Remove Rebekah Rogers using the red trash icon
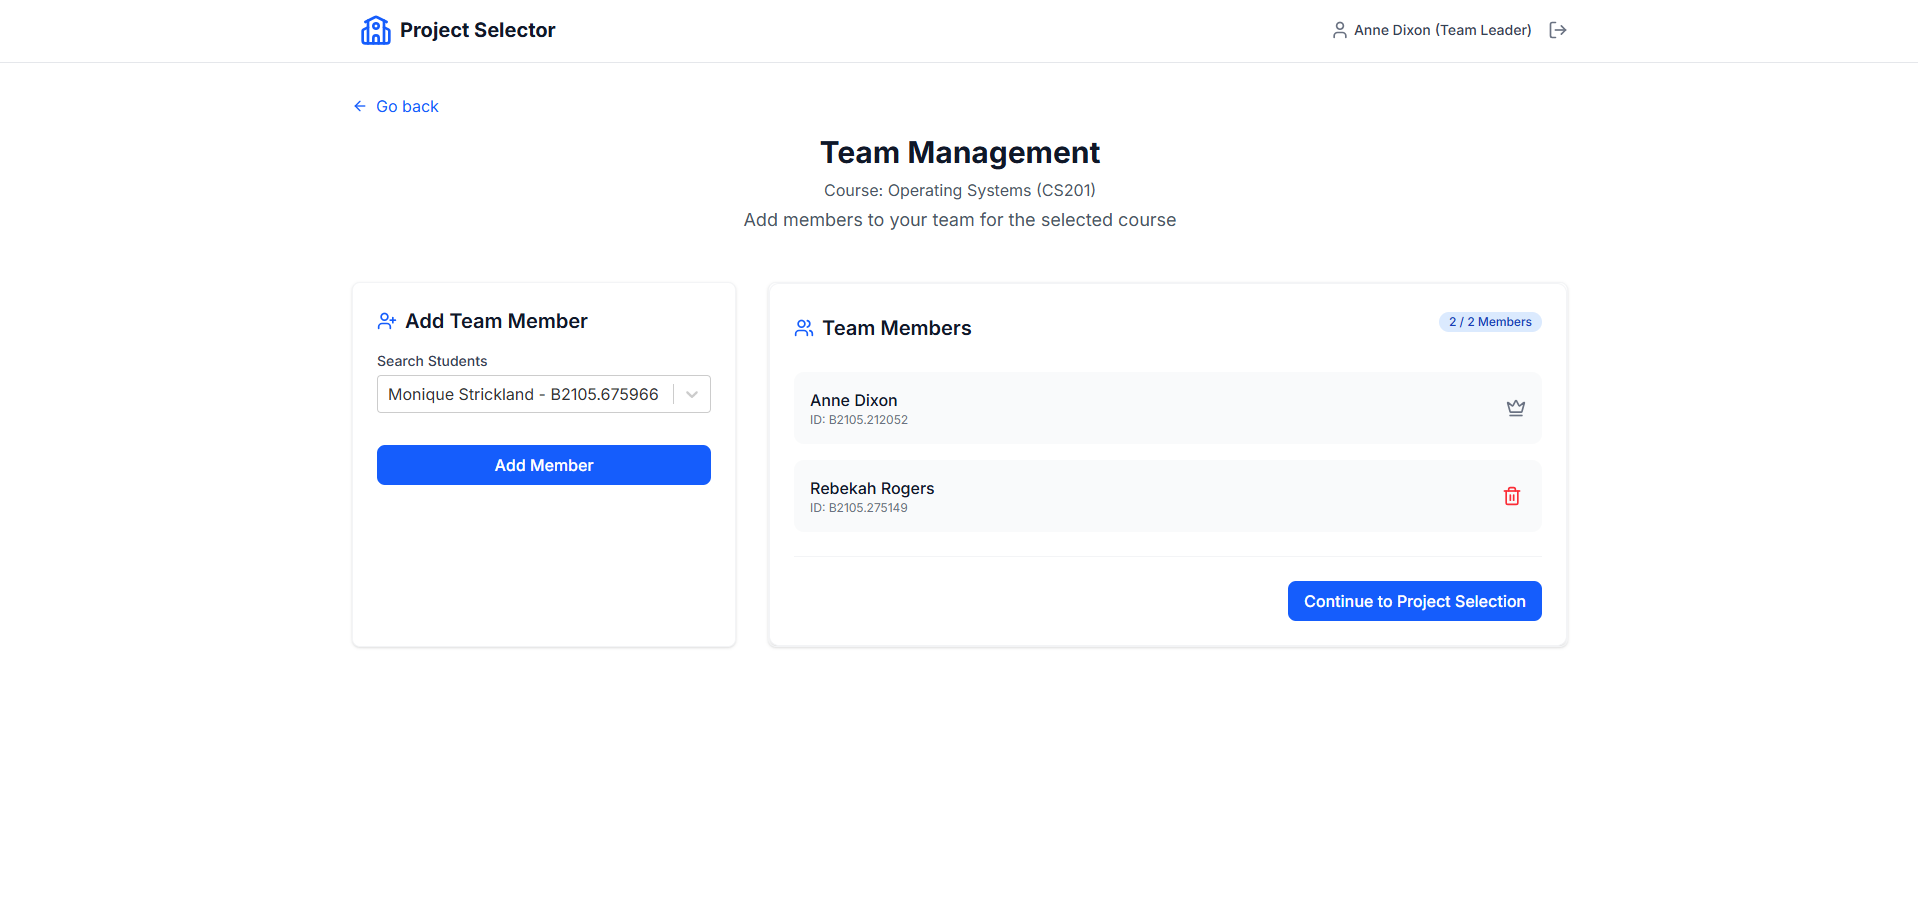Image resolution: width=1918 pixels, height=917 pixels. 1512,496
